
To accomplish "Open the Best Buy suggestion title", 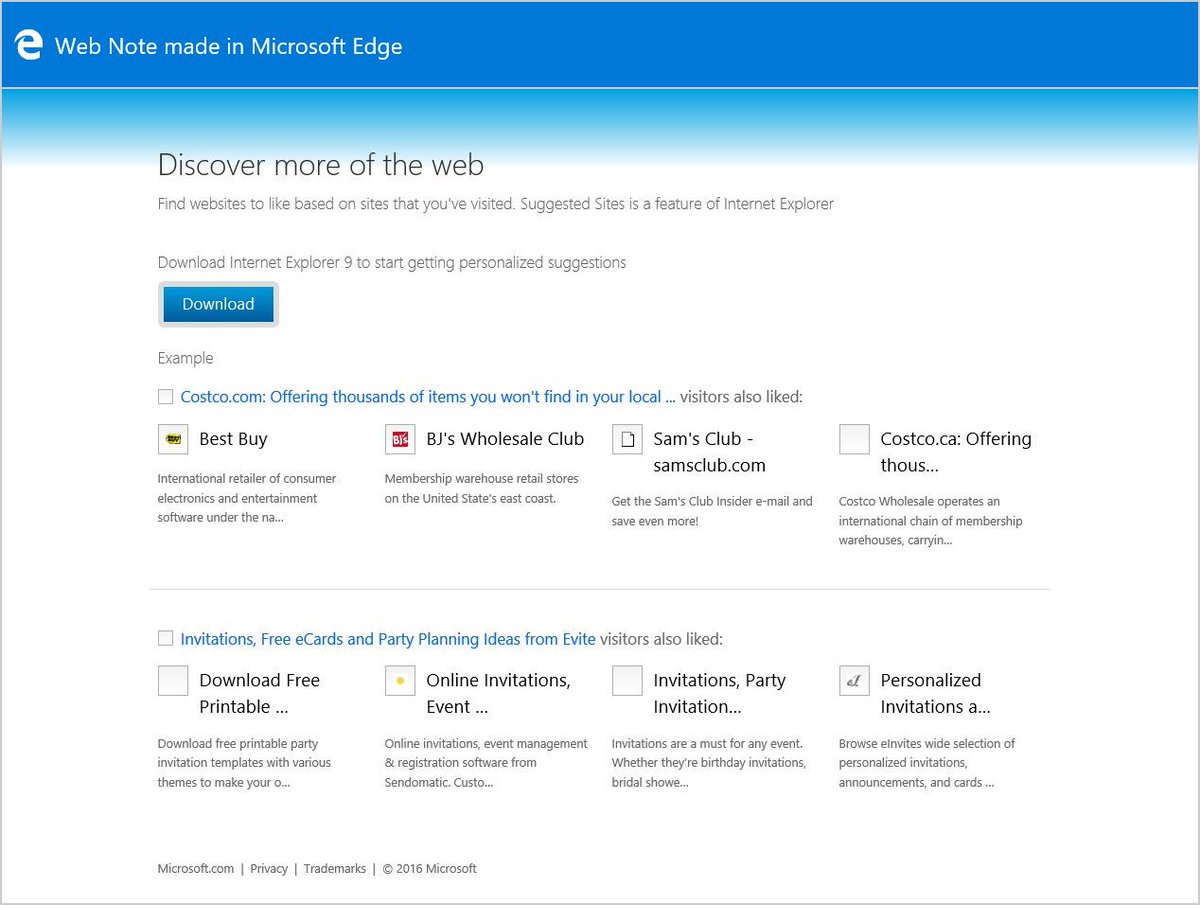I will click(x=233, y=439).
